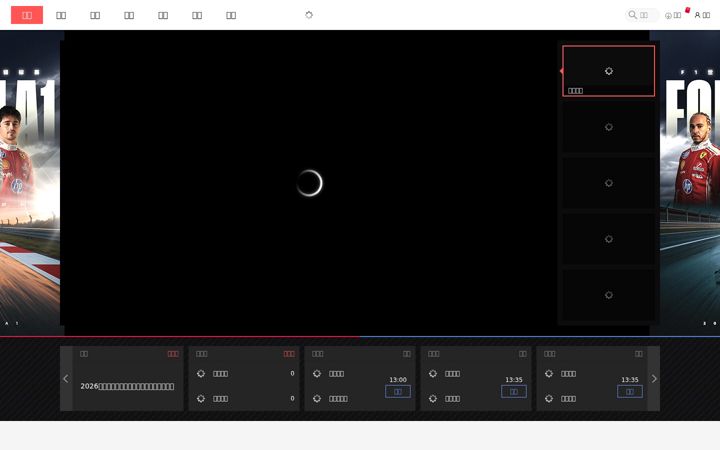Screen dimensions: 720x450
Task: Click the 13:00 kickoff time text
Action: [398, 380]
